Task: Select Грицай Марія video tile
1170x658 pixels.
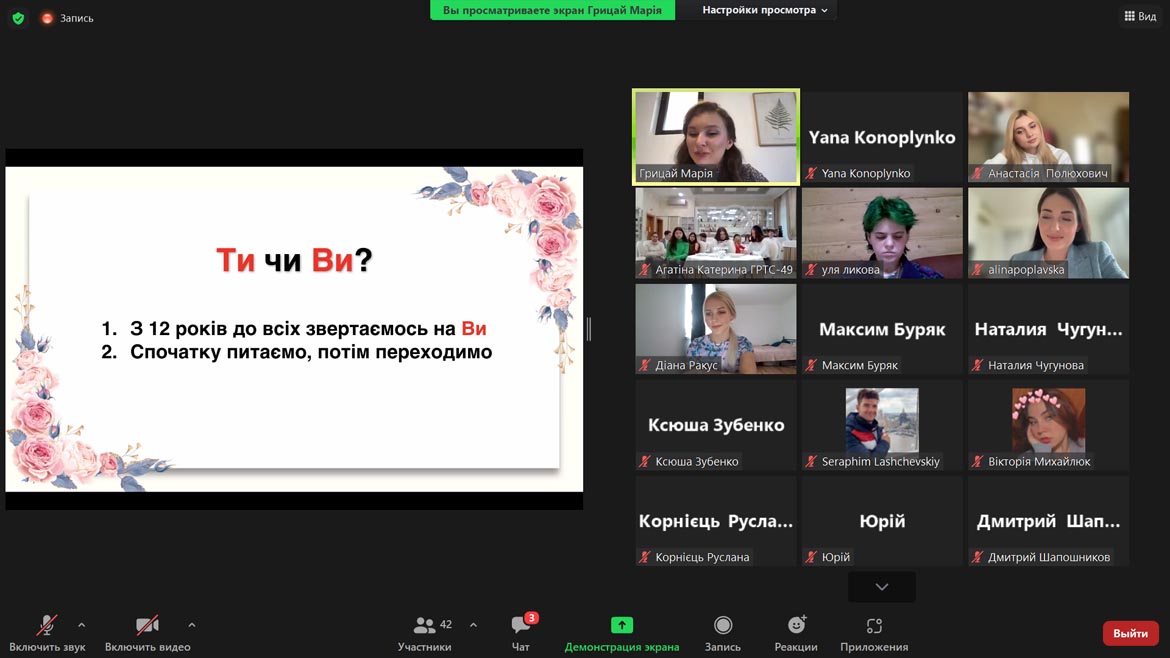Action: click(716, 137)
